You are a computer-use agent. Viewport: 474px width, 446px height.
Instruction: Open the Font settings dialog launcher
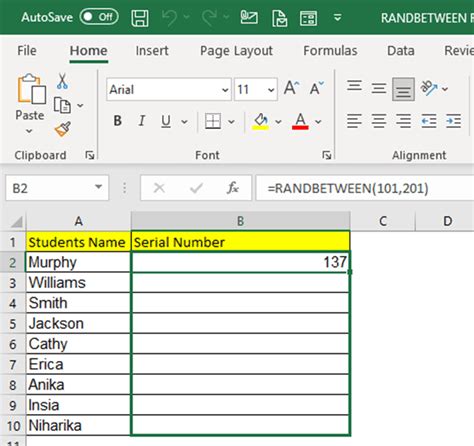tap(327, 155)
